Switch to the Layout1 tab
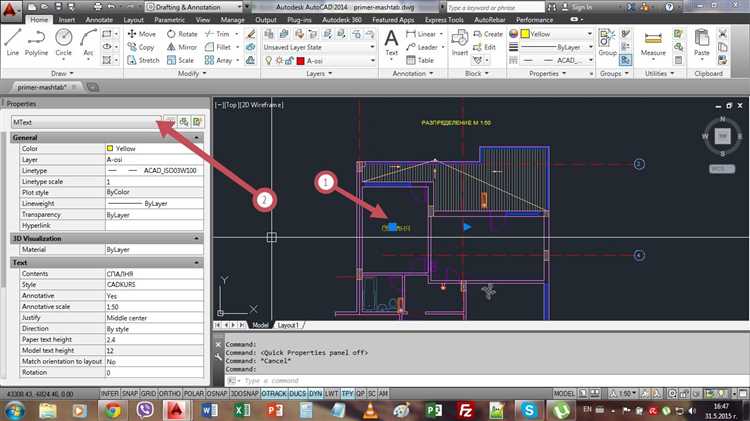 (288, 325)
